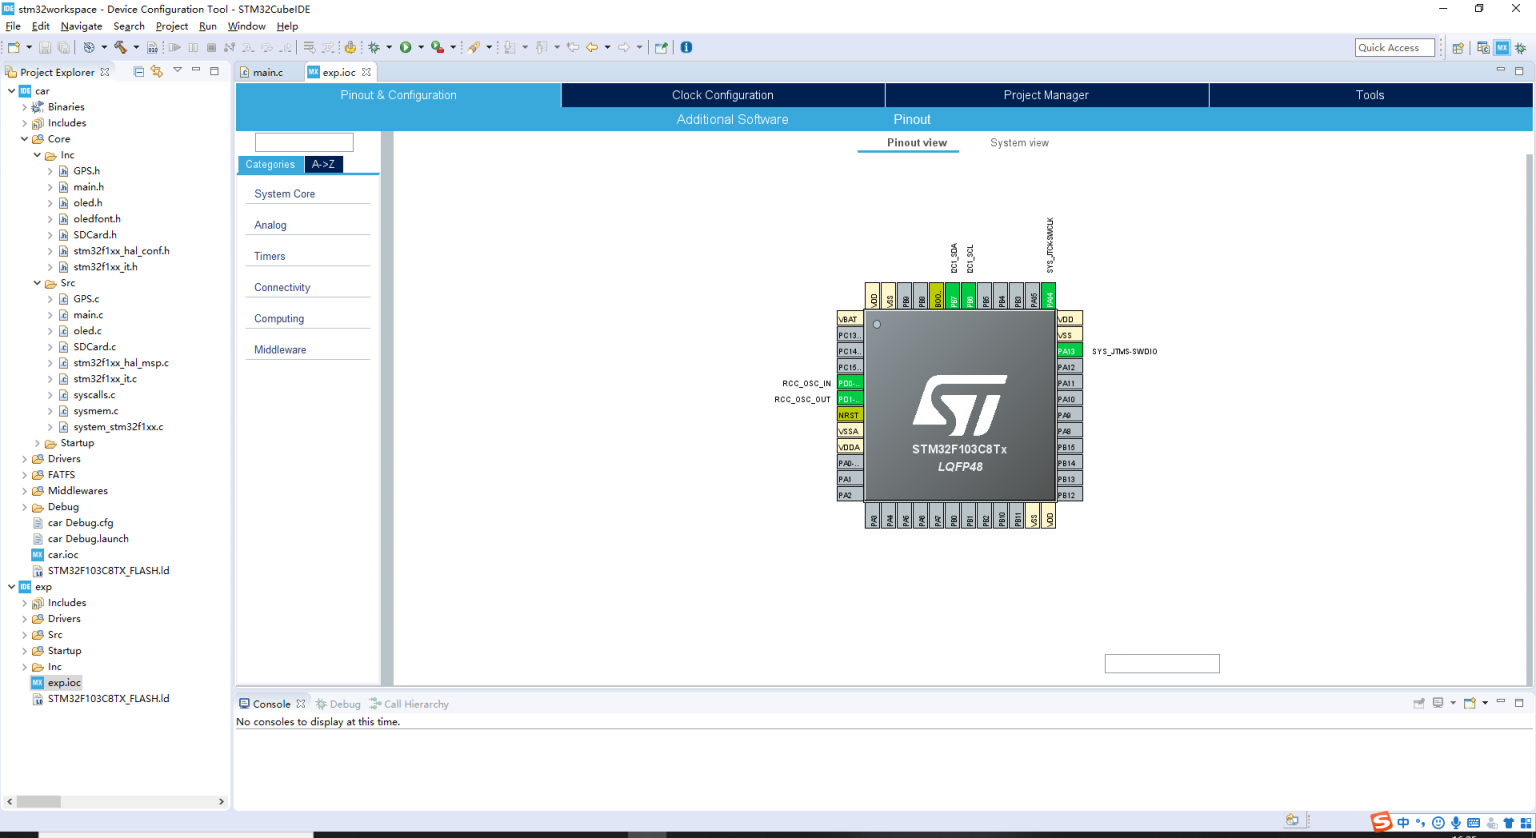Click the Debug bug icon in toolbar
This screenshot has height=838, width=1536.
tap(375, 47)
